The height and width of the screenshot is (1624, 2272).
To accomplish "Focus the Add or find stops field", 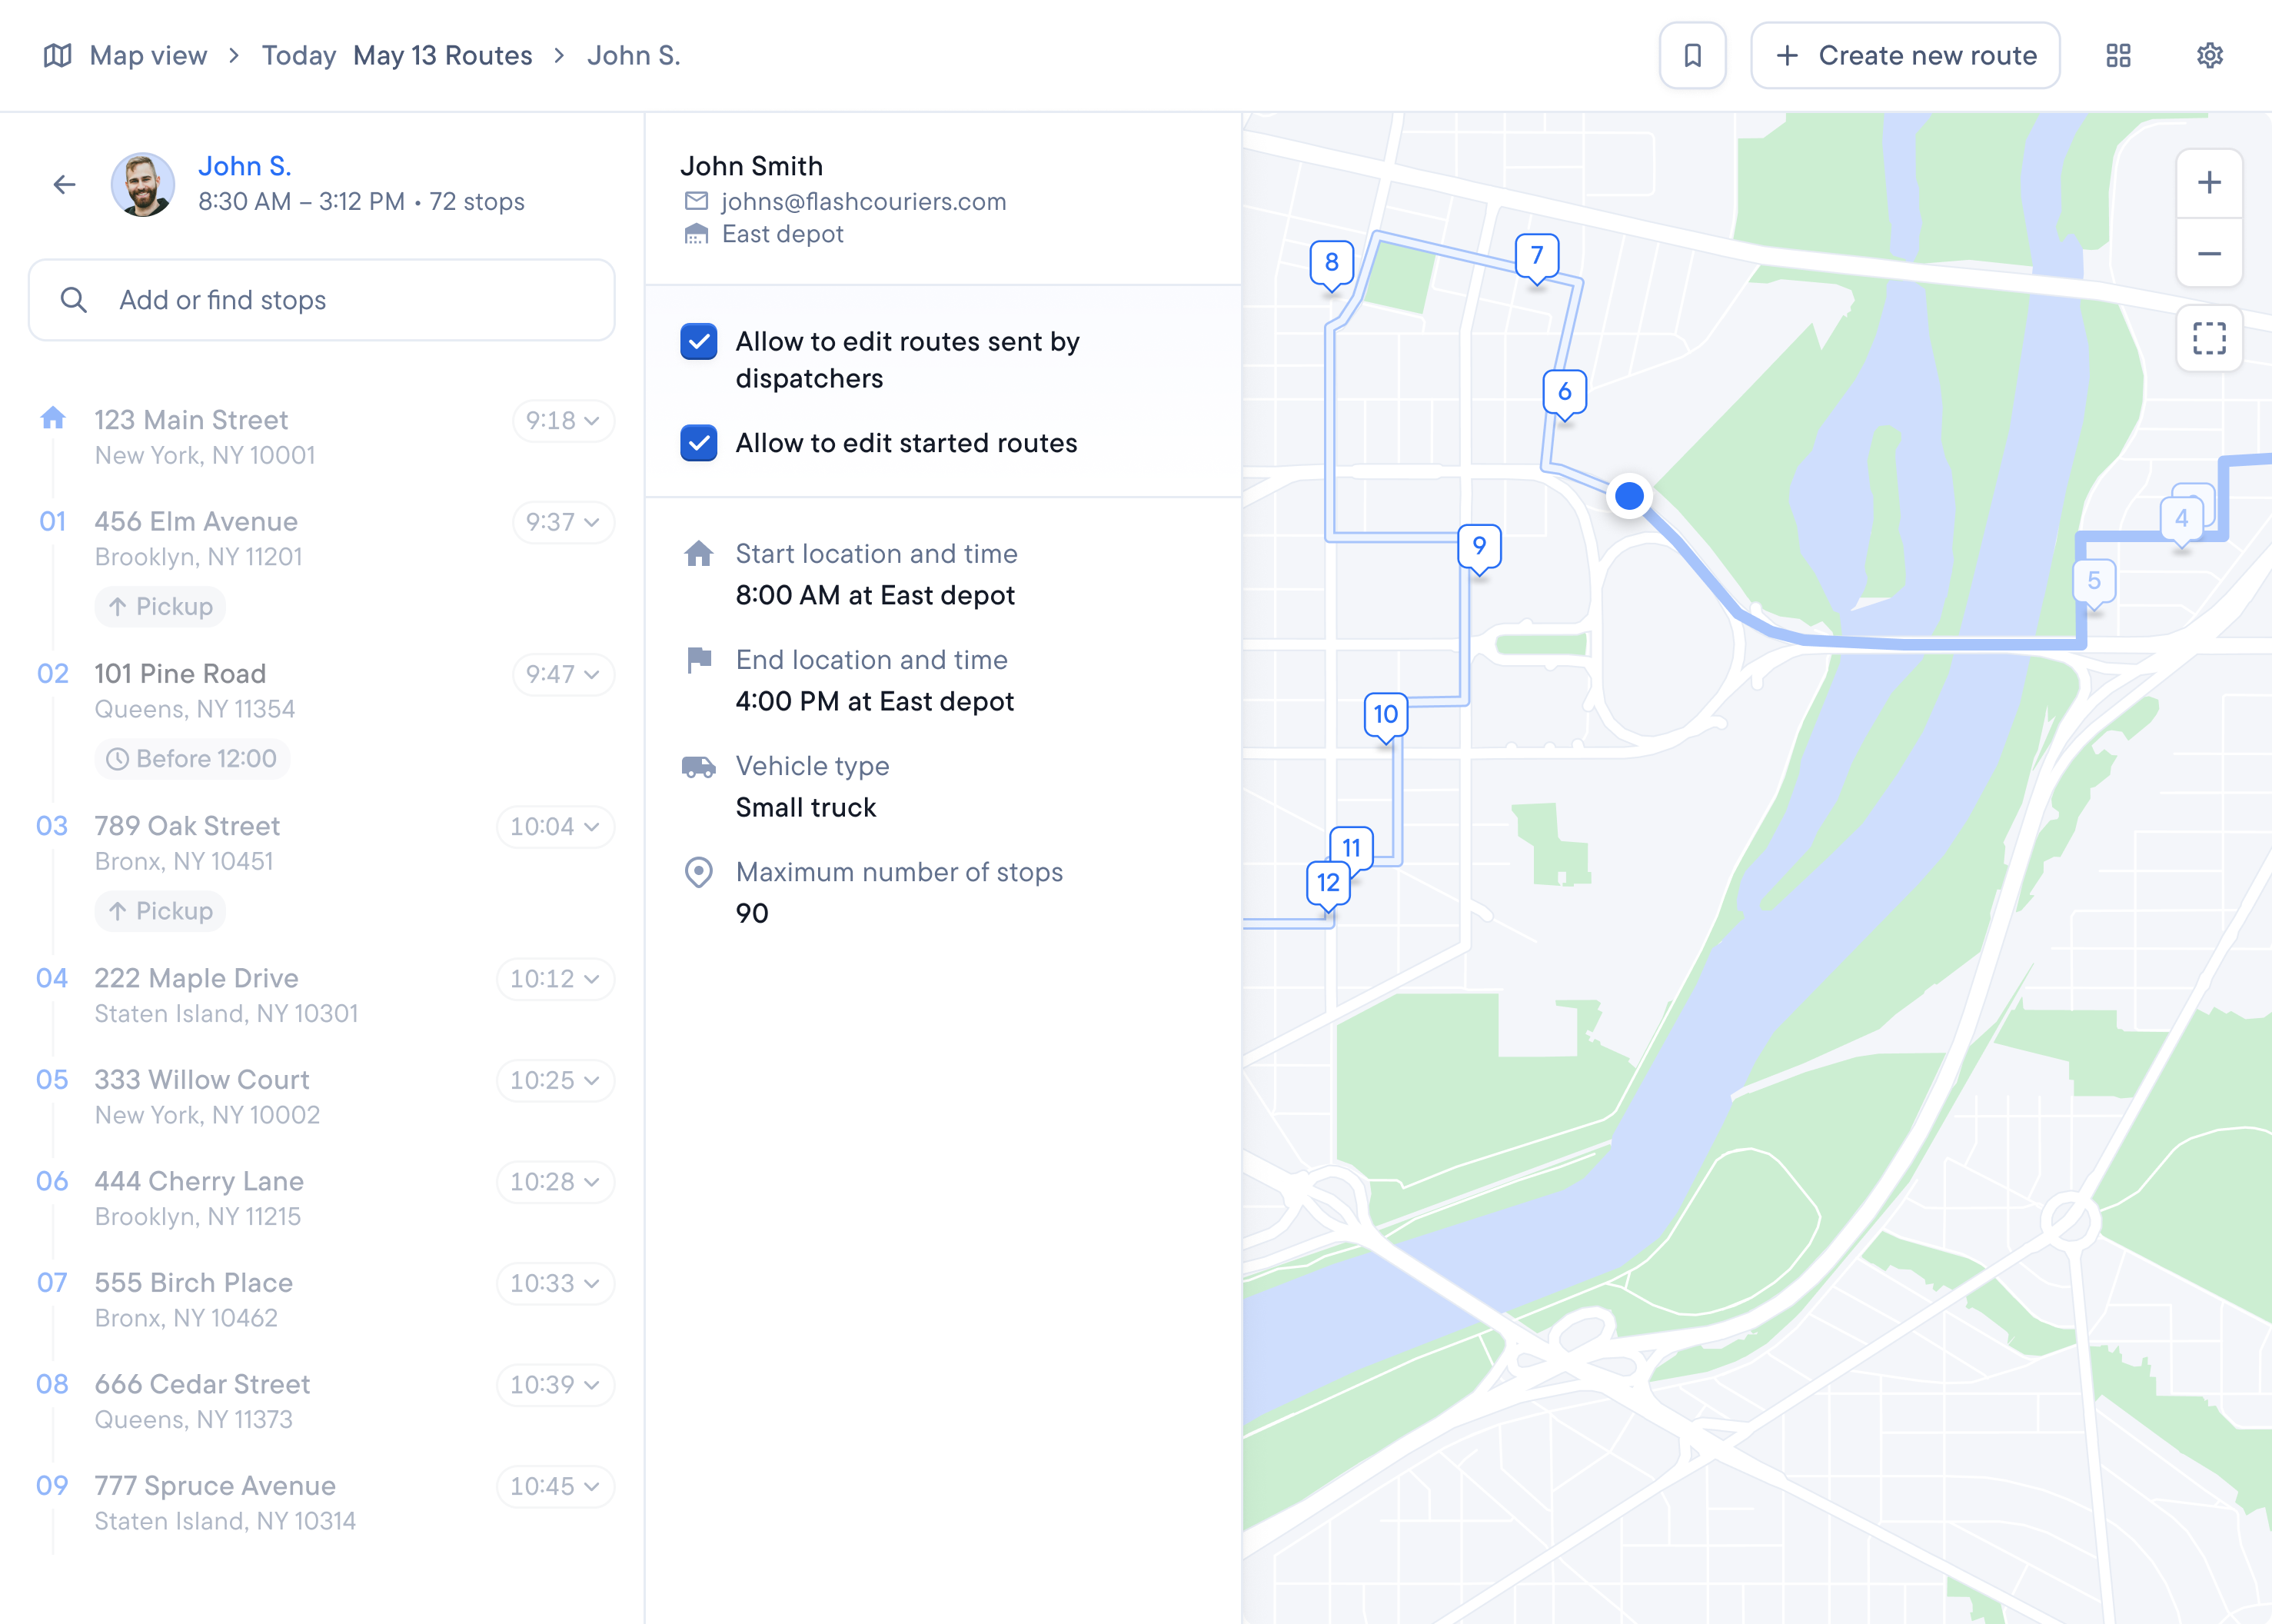I will (x=322, y=300).
